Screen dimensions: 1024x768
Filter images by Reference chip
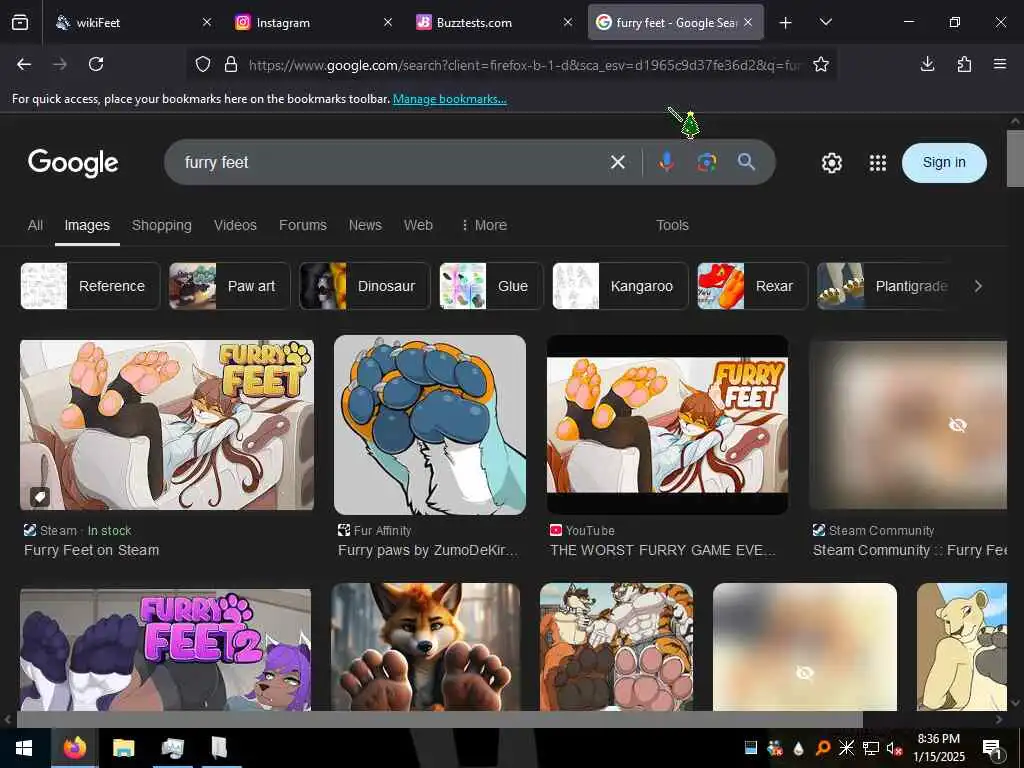(90, 286)
